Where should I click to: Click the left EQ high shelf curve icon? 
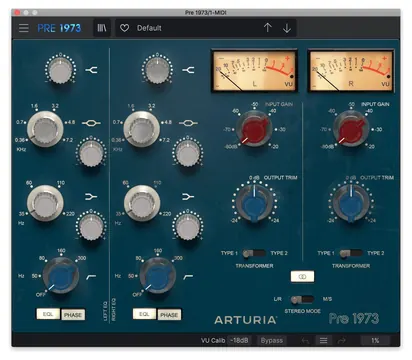tap(91, 70)
